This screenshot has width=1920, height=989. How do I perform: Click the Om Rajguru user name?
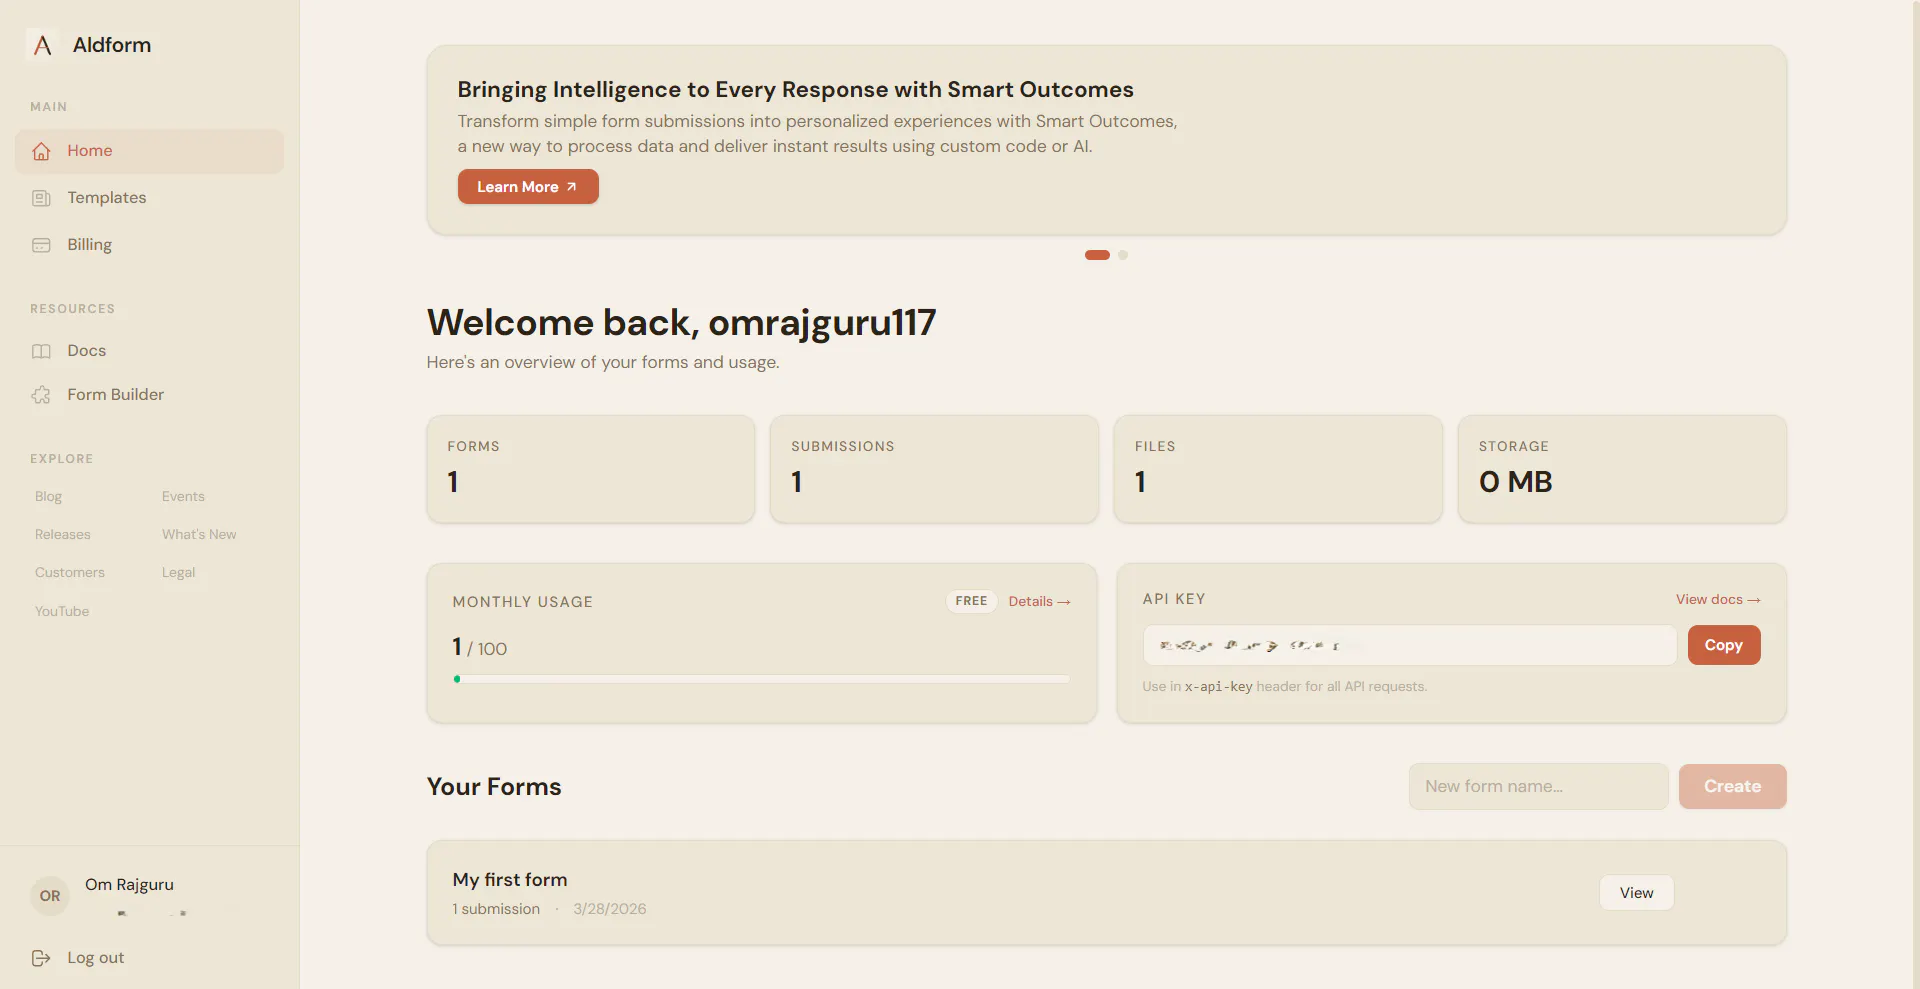tap(129, 885)
